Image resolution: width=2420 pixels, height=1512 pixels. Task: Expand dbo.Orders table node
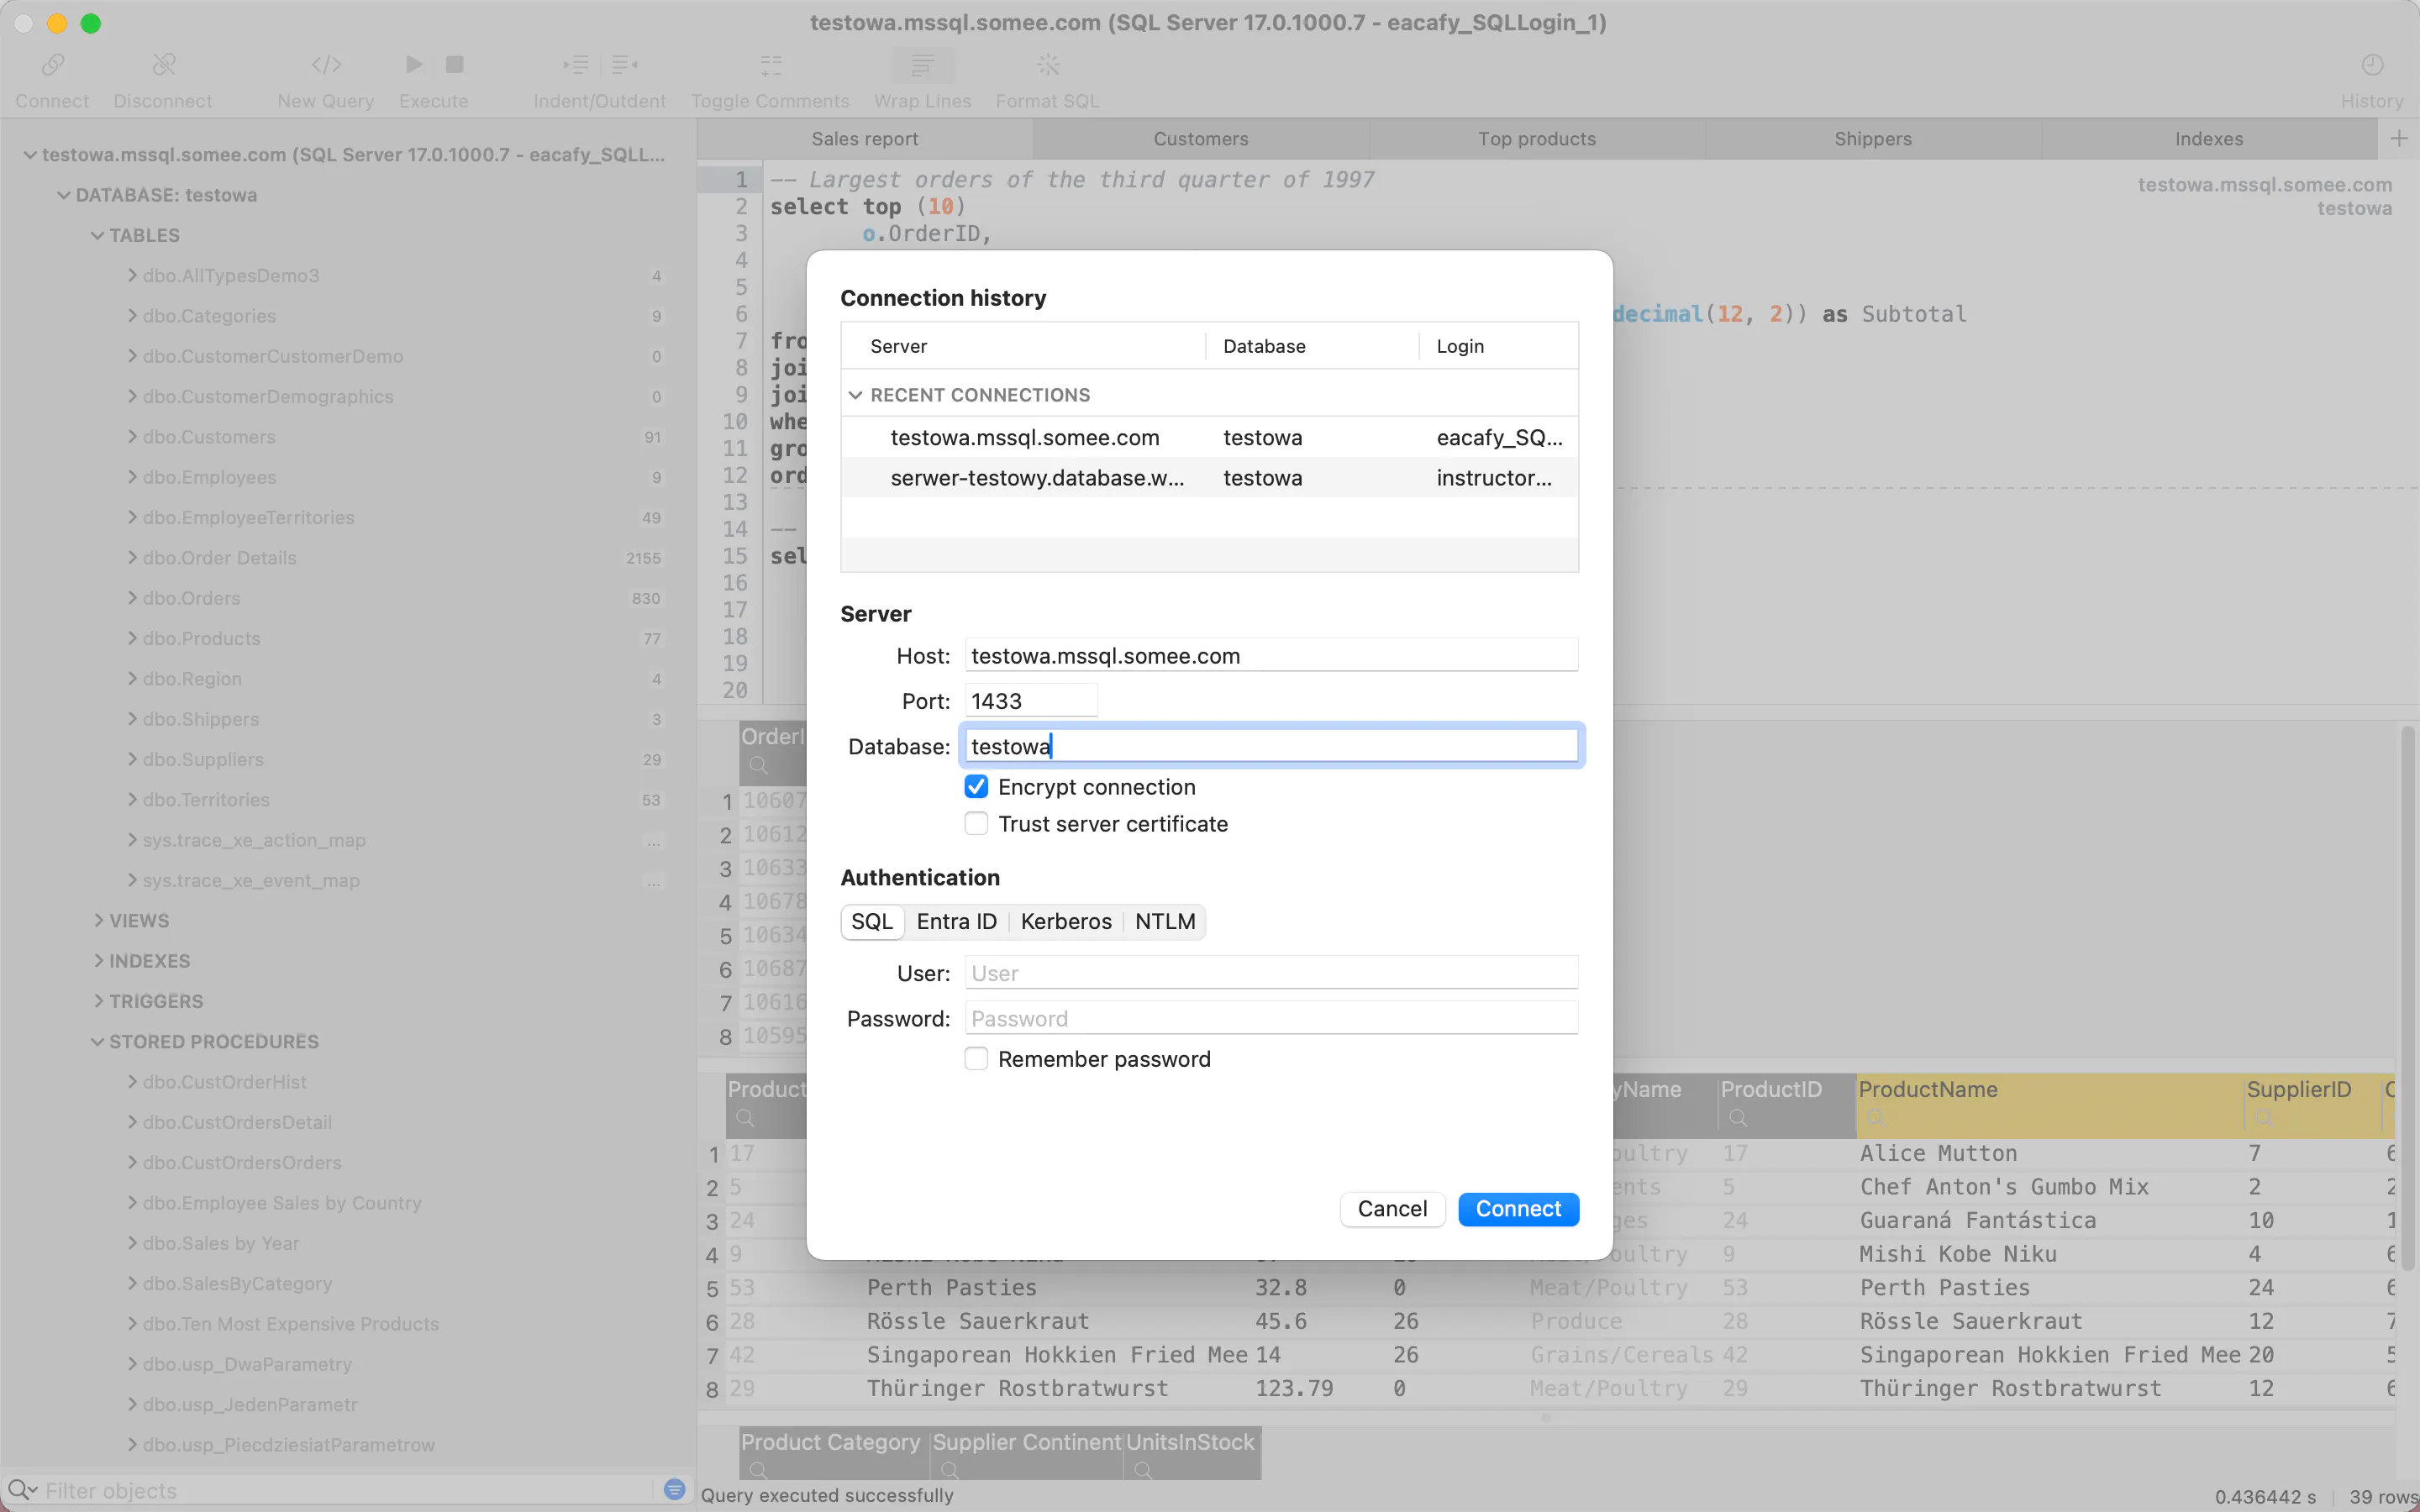point(132,597)
